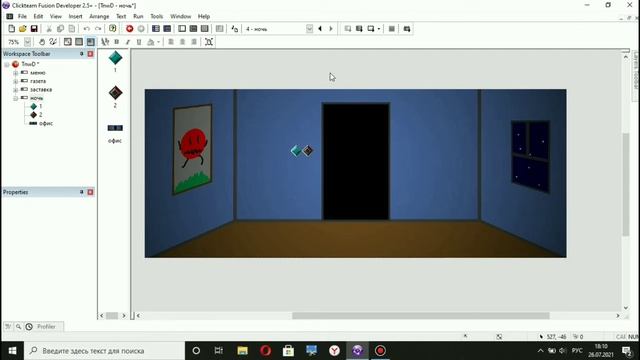
Task: Expand the 'газета' frame in tree
Action: point(16,81)
